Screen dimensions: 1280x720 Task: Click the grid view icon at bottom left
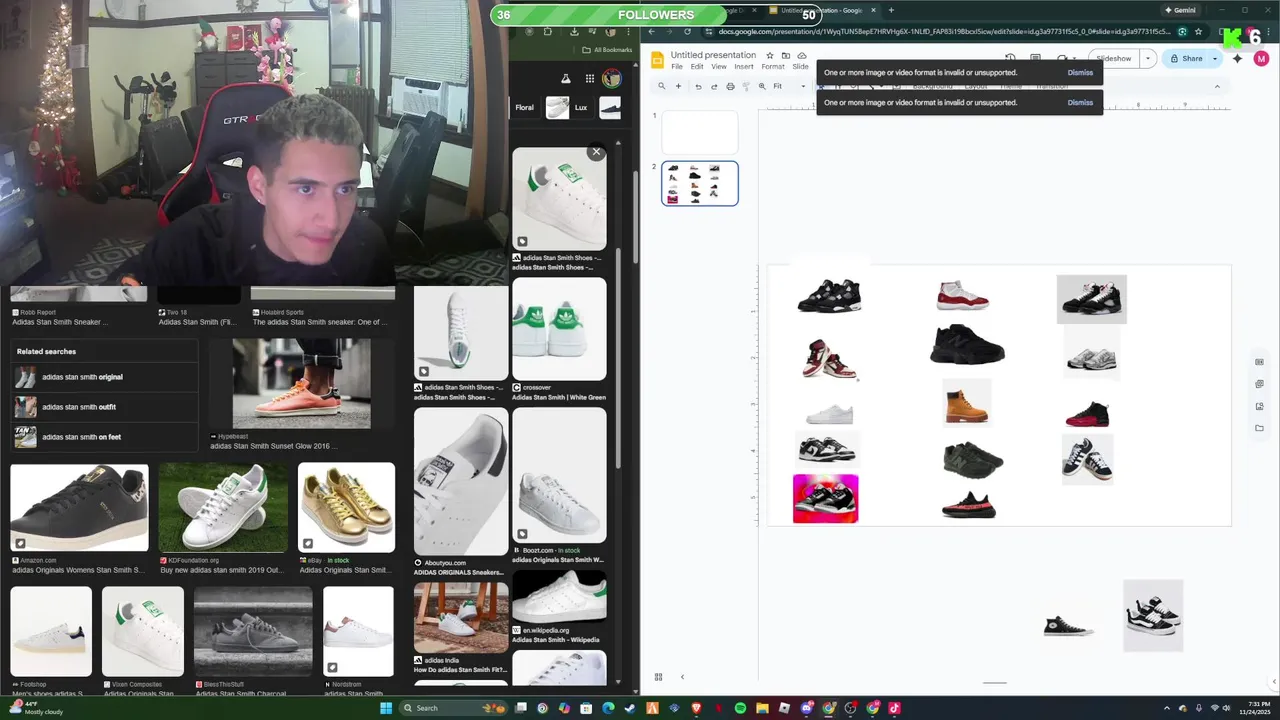[658, 677]
